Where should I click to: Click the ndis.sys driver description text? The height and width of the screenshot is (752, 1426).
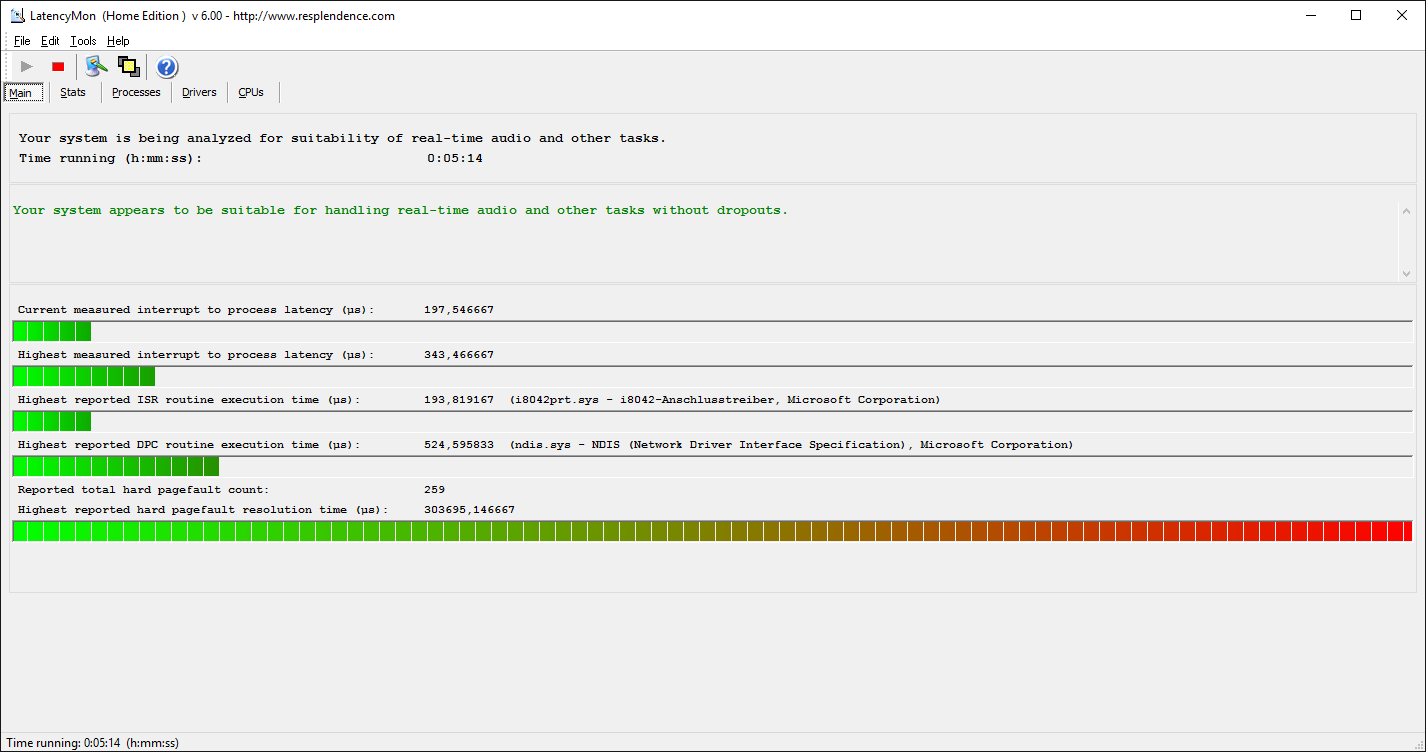point(791,445)
